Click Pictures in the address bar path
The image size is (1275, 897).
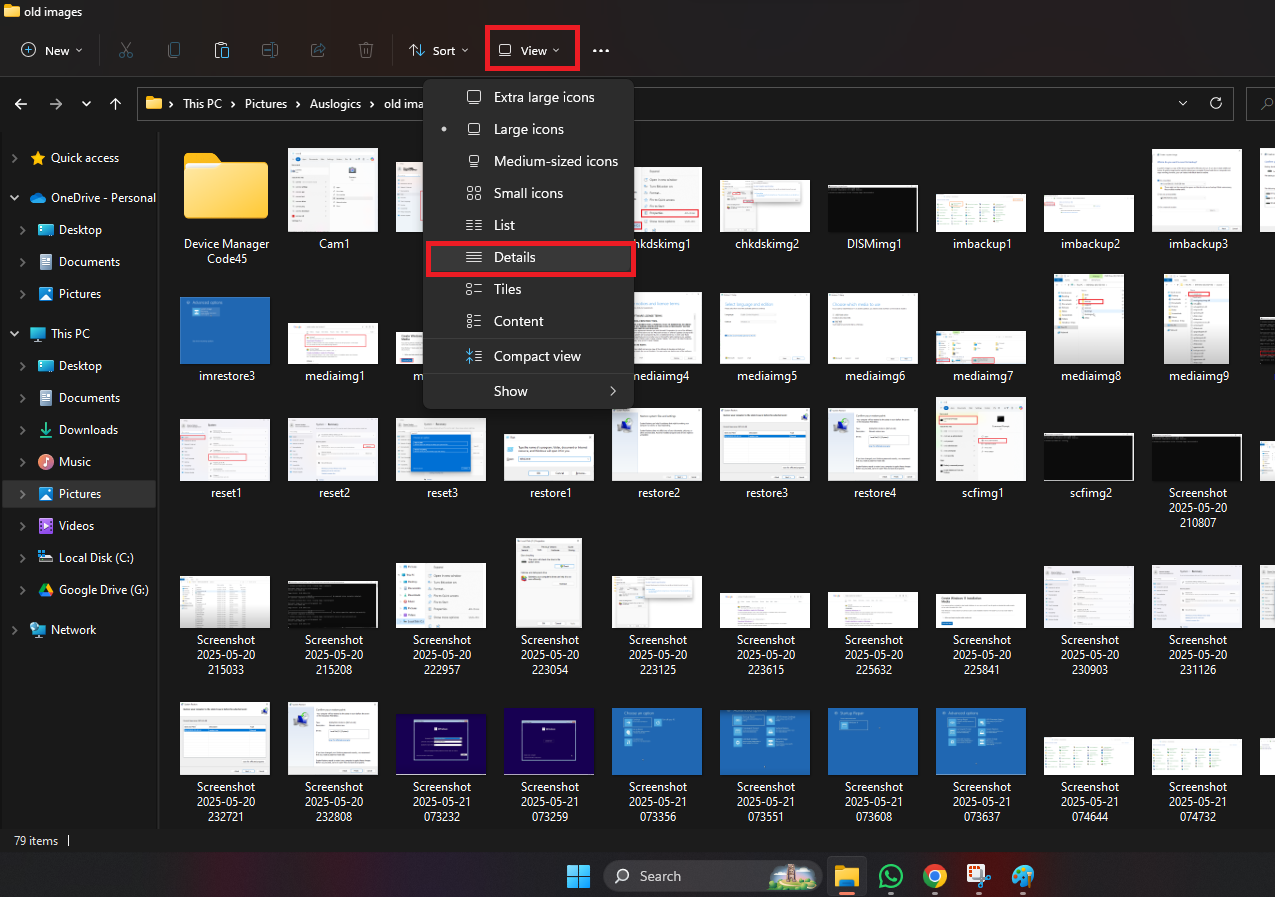(x=265, y=104)
